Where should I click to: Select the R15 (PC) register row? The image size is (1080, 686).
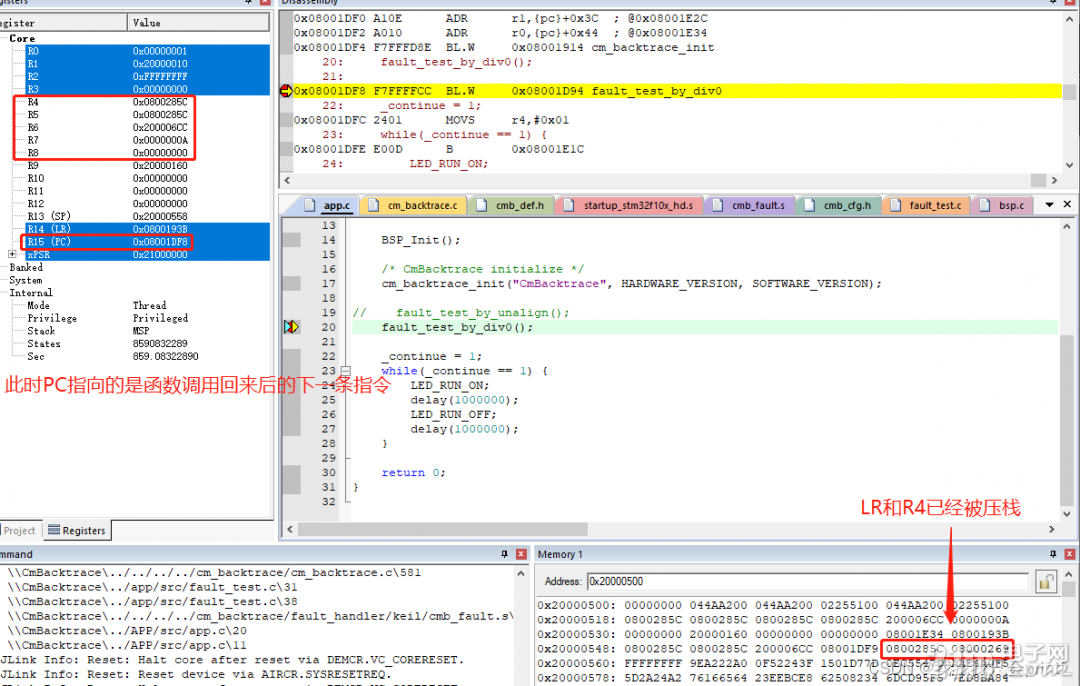pos(147,242)
